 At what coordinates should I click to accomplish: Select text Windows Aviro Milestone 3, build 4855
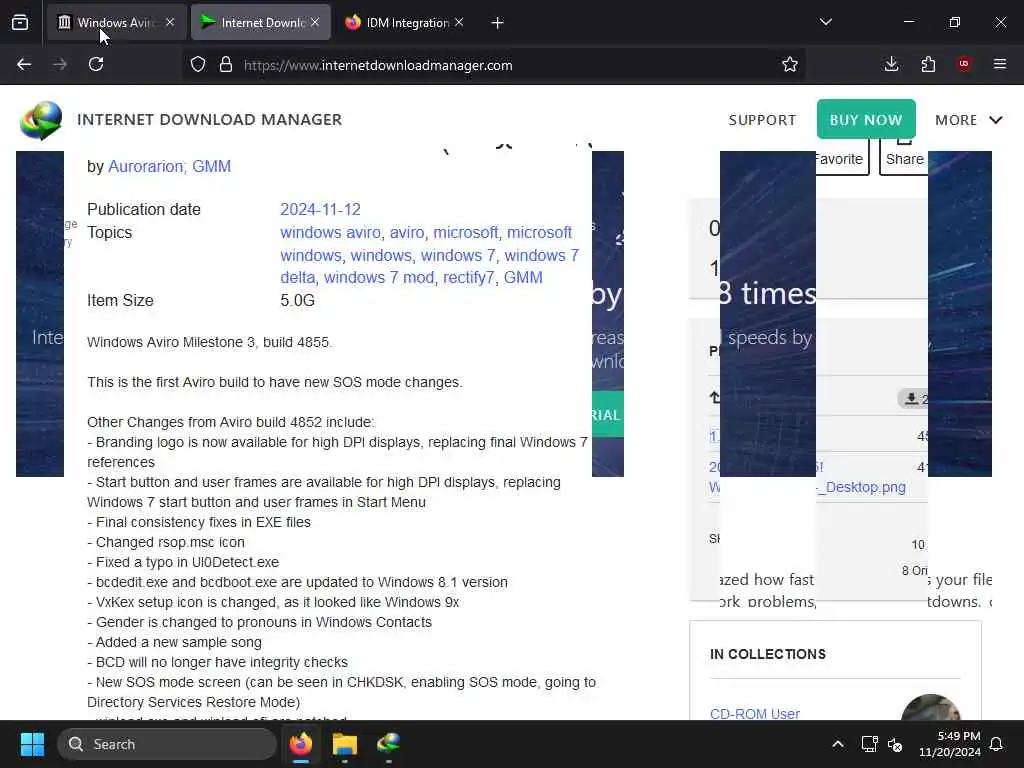pos(210,342)
